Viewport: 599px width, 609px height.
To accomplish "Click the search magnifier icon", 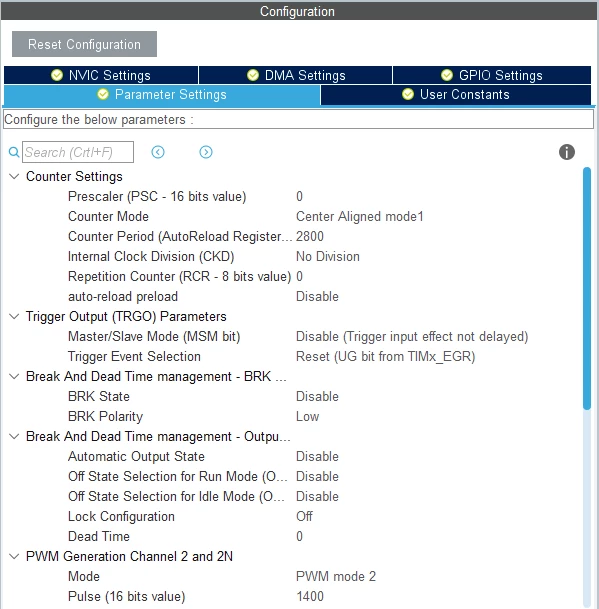I will point(14,152).
